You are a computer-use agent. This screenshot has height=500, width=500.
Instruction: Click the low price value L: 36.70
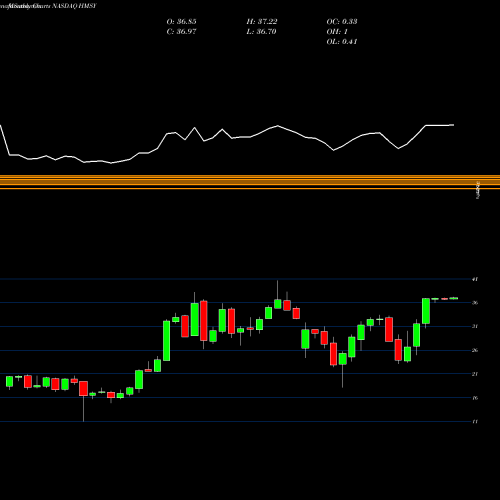[261, 32]
